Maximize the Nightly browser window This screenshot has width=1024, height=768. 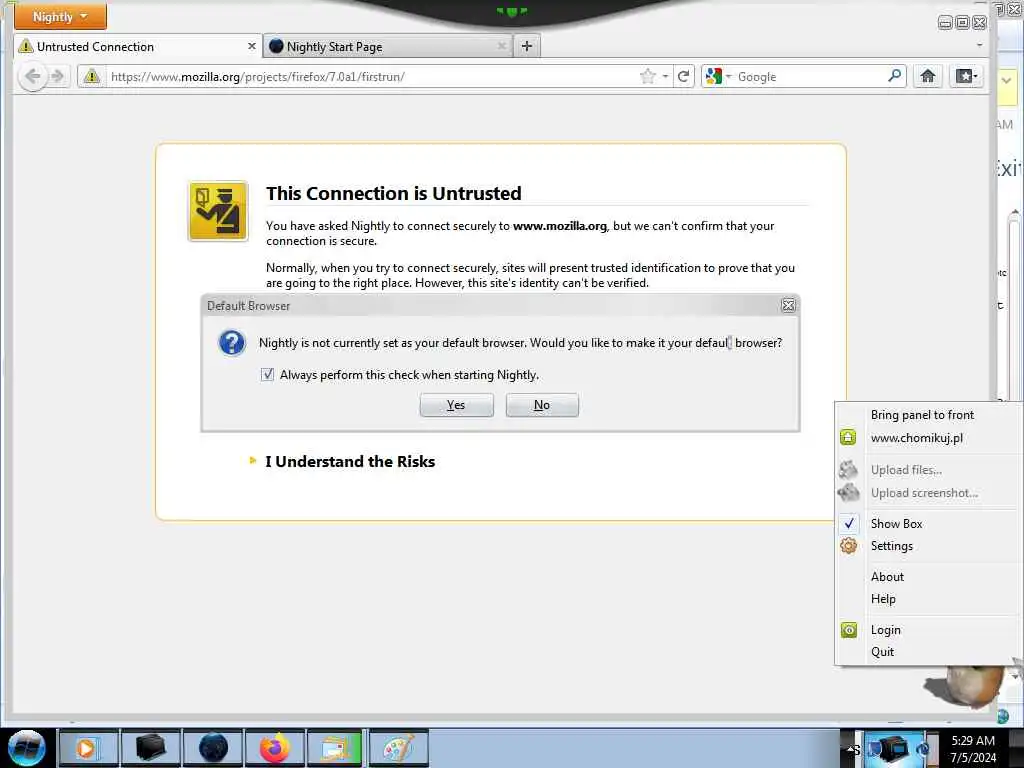[x=963, y=23]
